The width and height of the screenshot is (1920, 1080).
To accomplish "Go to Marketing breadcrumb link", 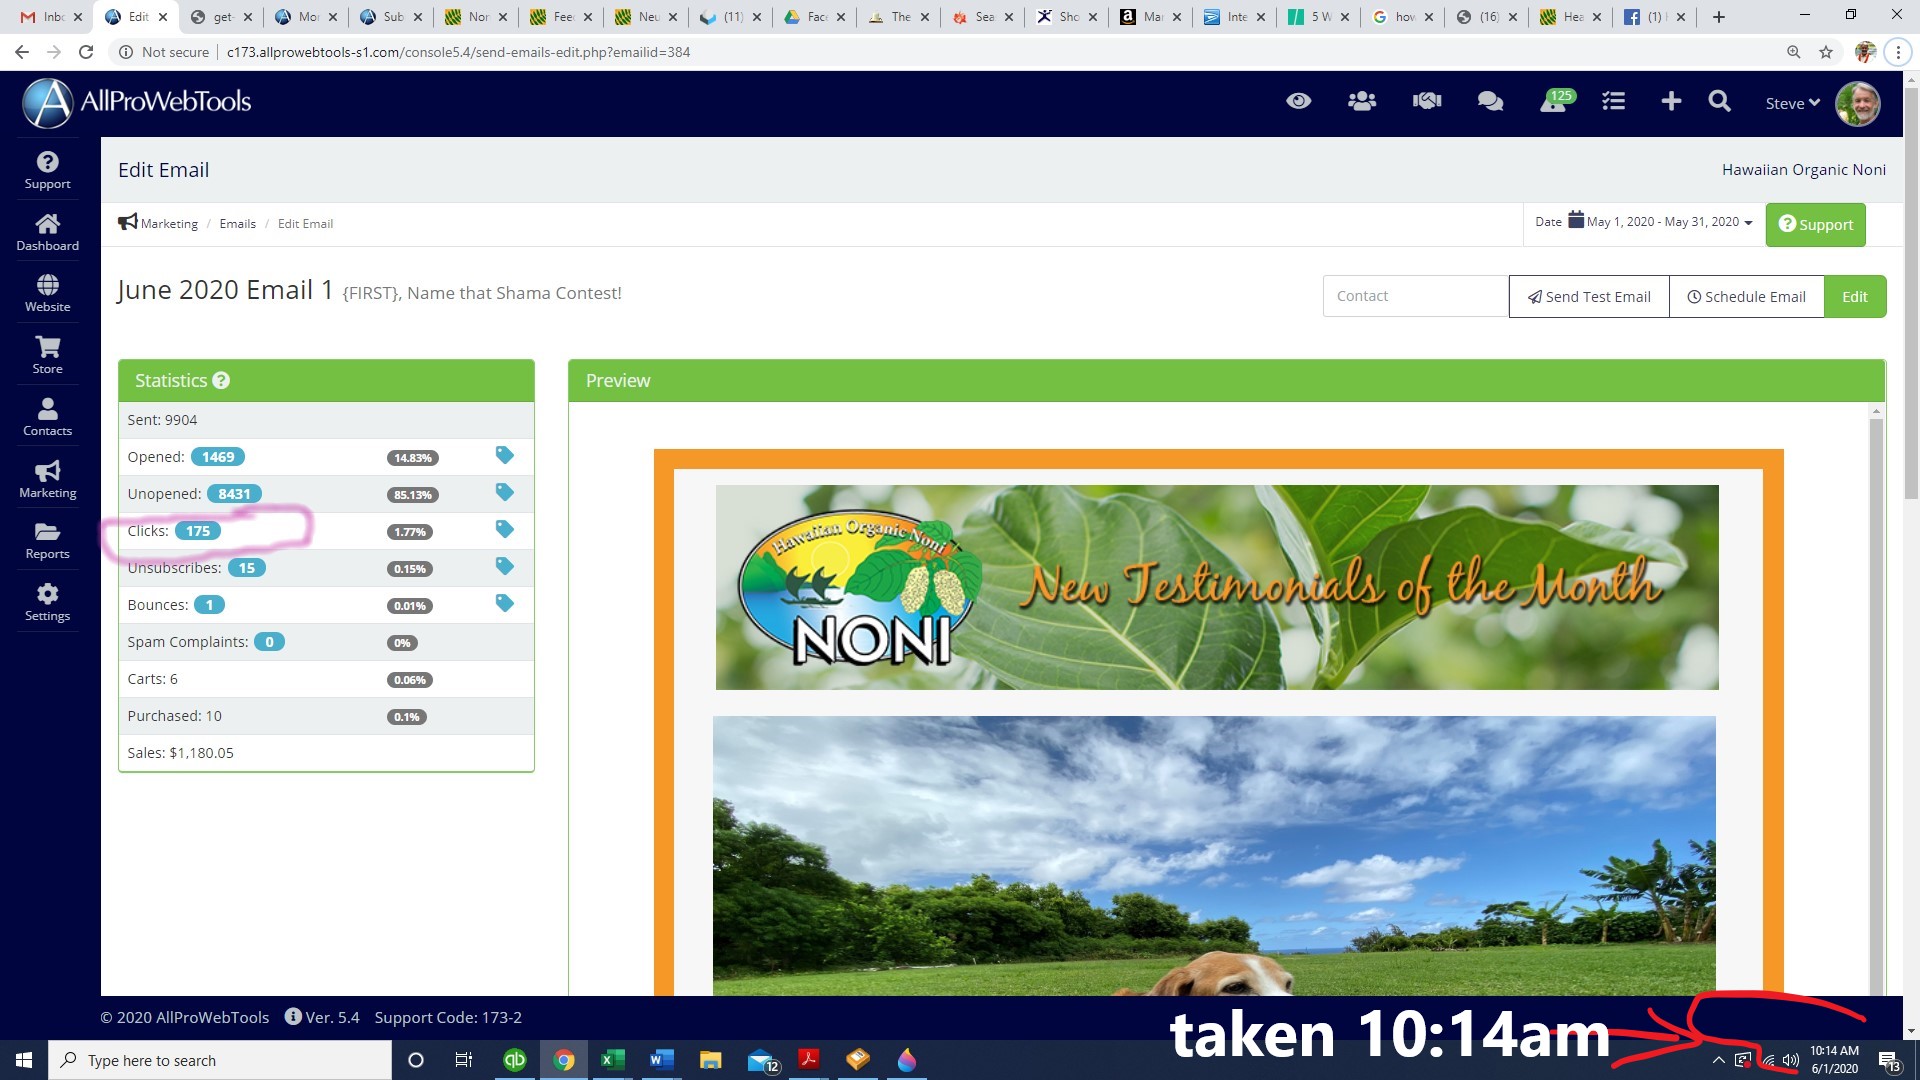I will 169,223.
